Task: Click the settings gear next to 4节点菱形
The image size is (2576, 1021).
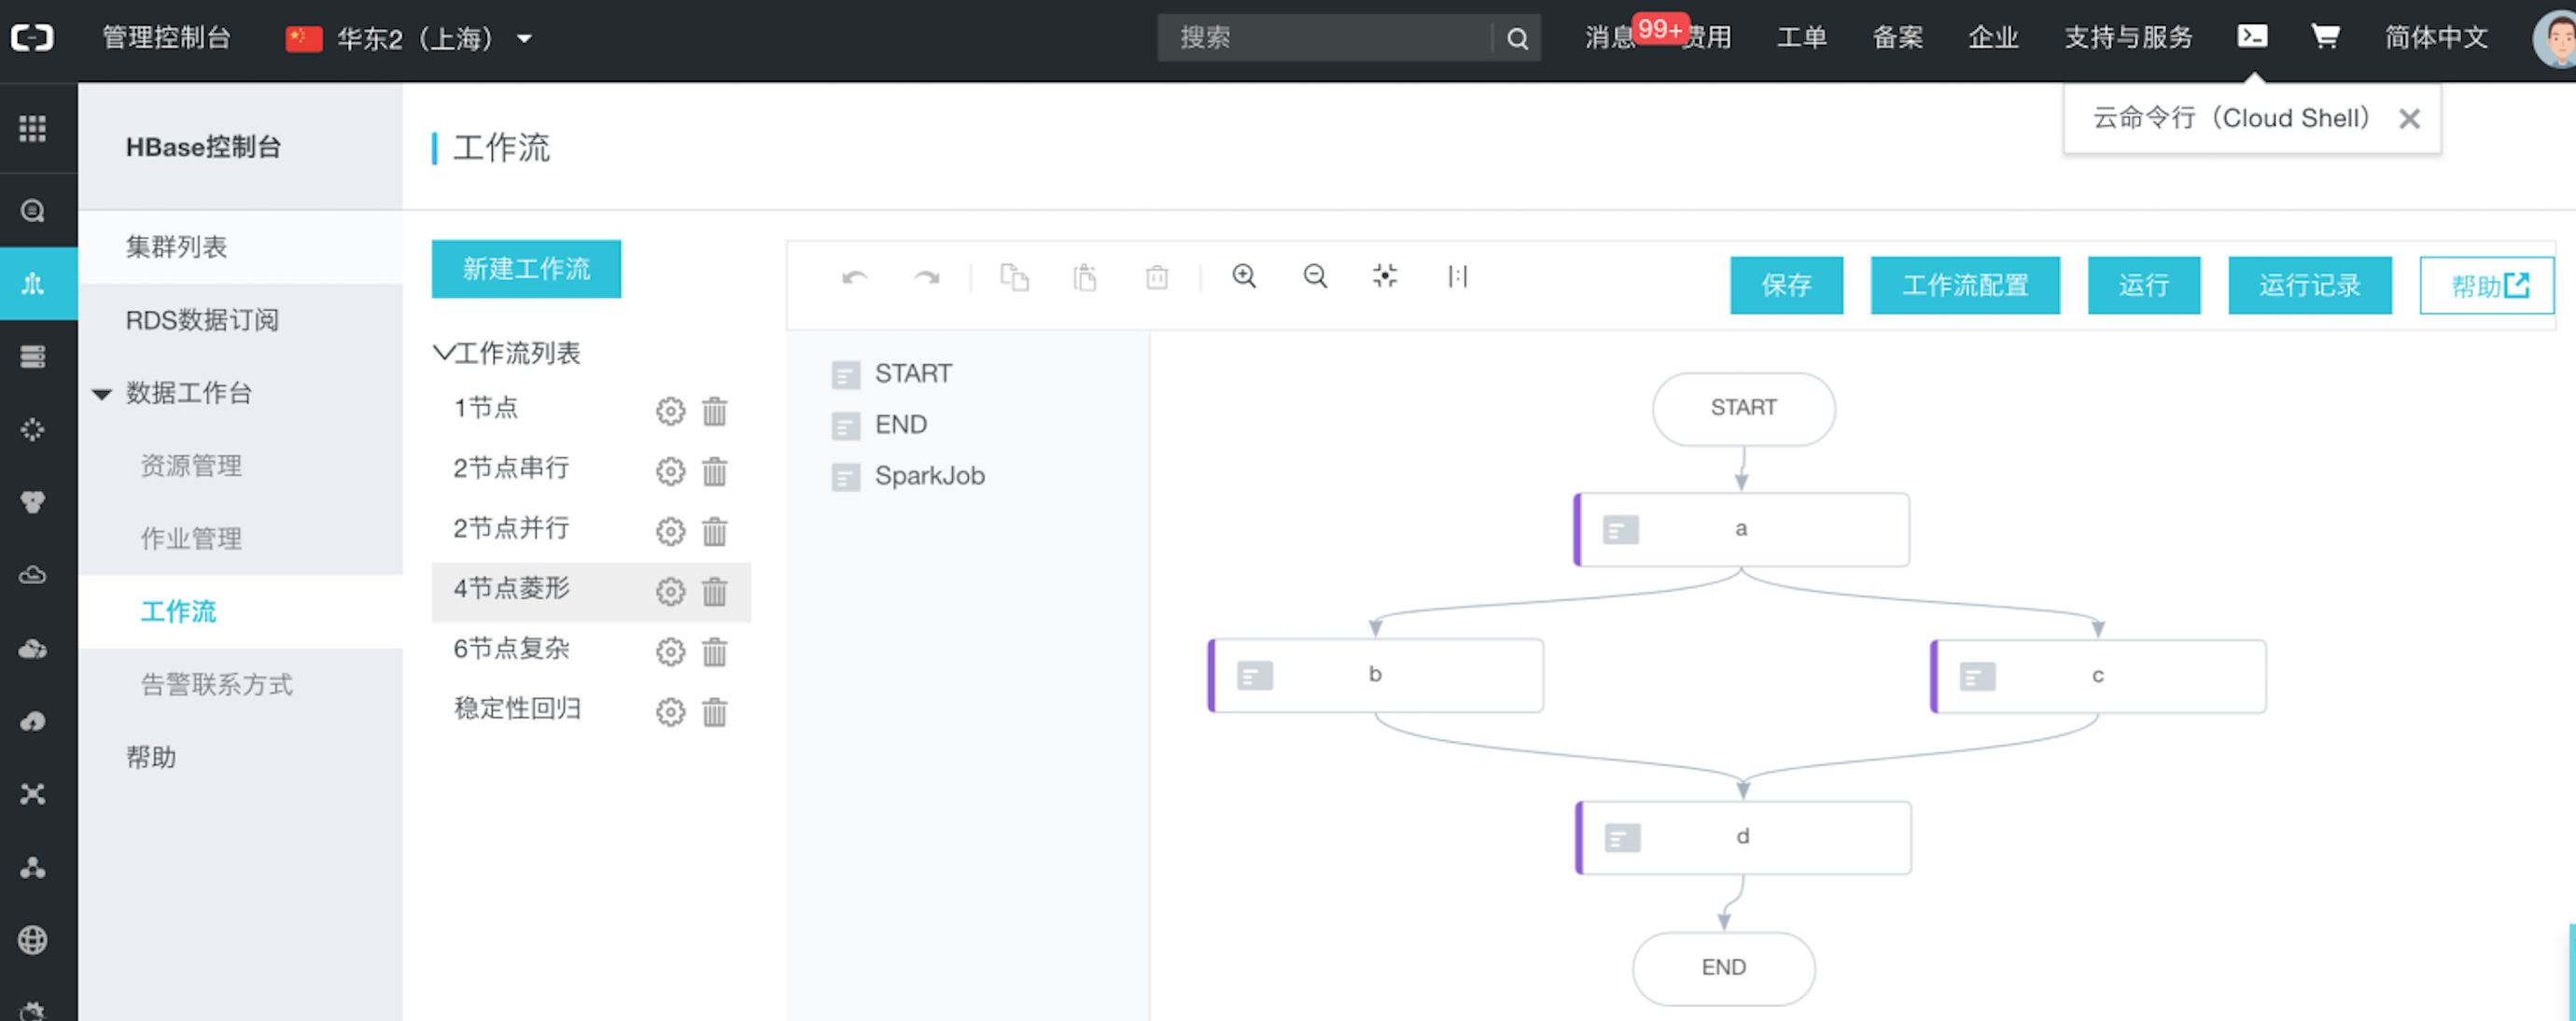Action: 670,592
